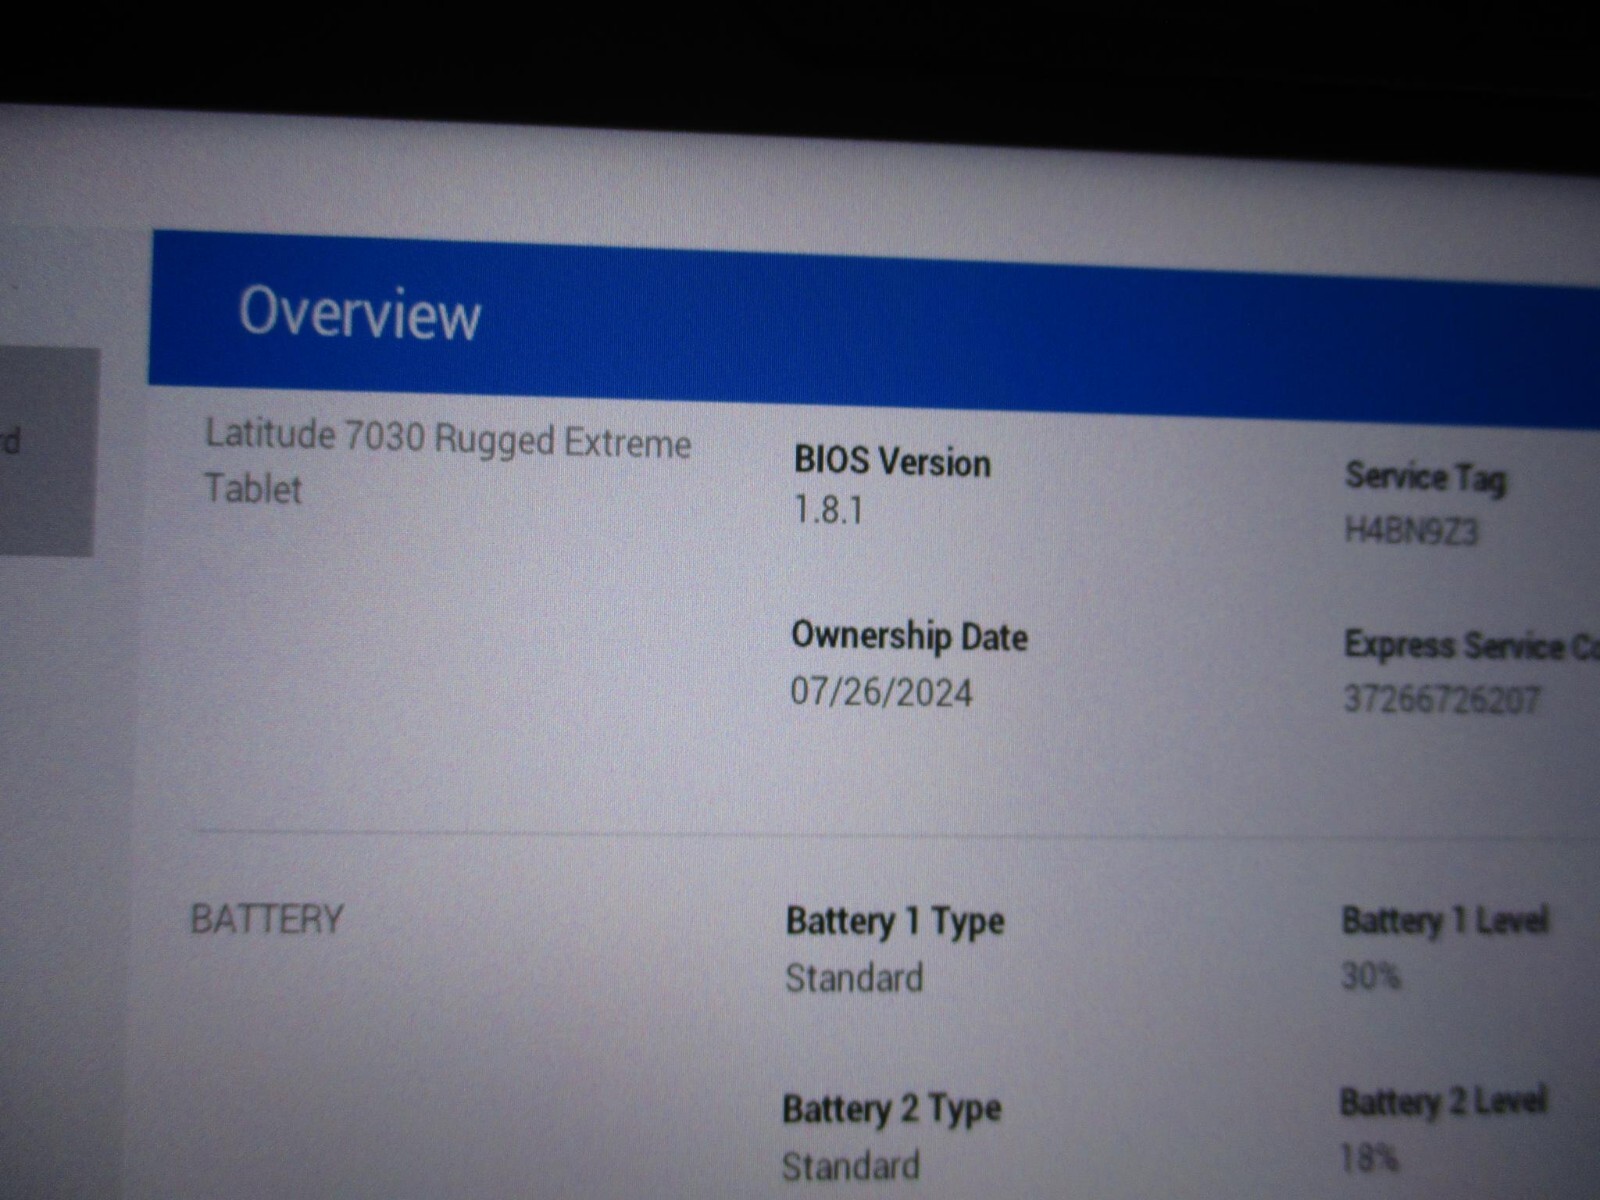Click the Express Service Code label

click(x=1472, y=646)
